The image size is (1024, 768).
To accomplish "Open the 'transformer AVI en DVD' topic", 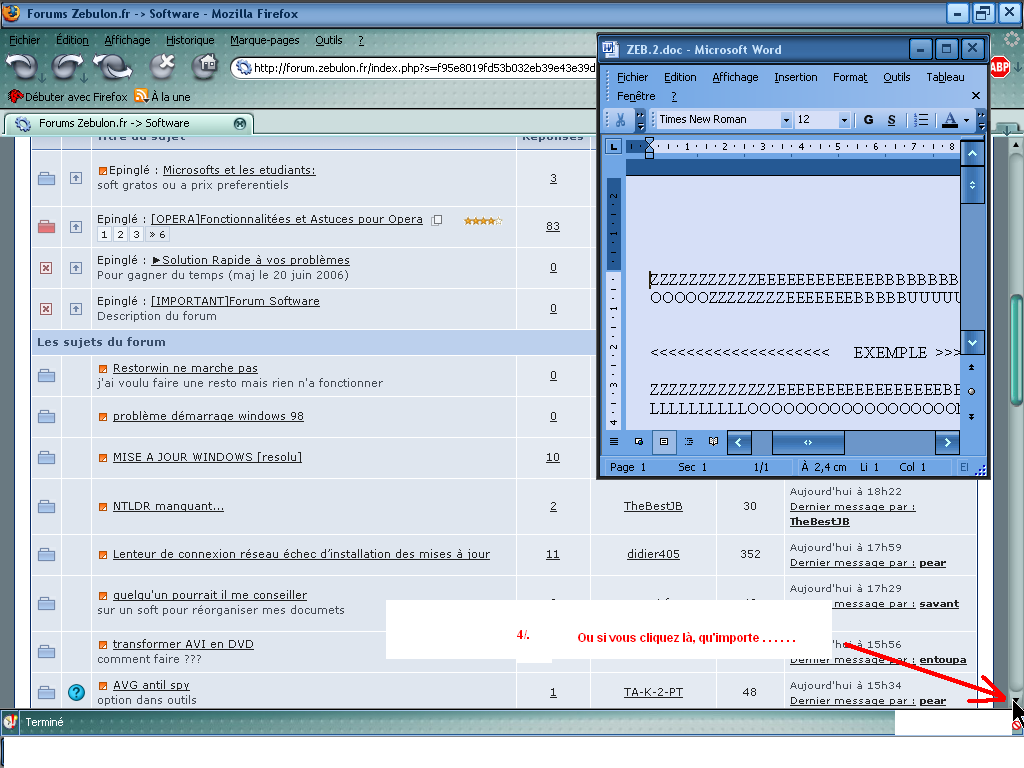I will (x=182, y=644).
